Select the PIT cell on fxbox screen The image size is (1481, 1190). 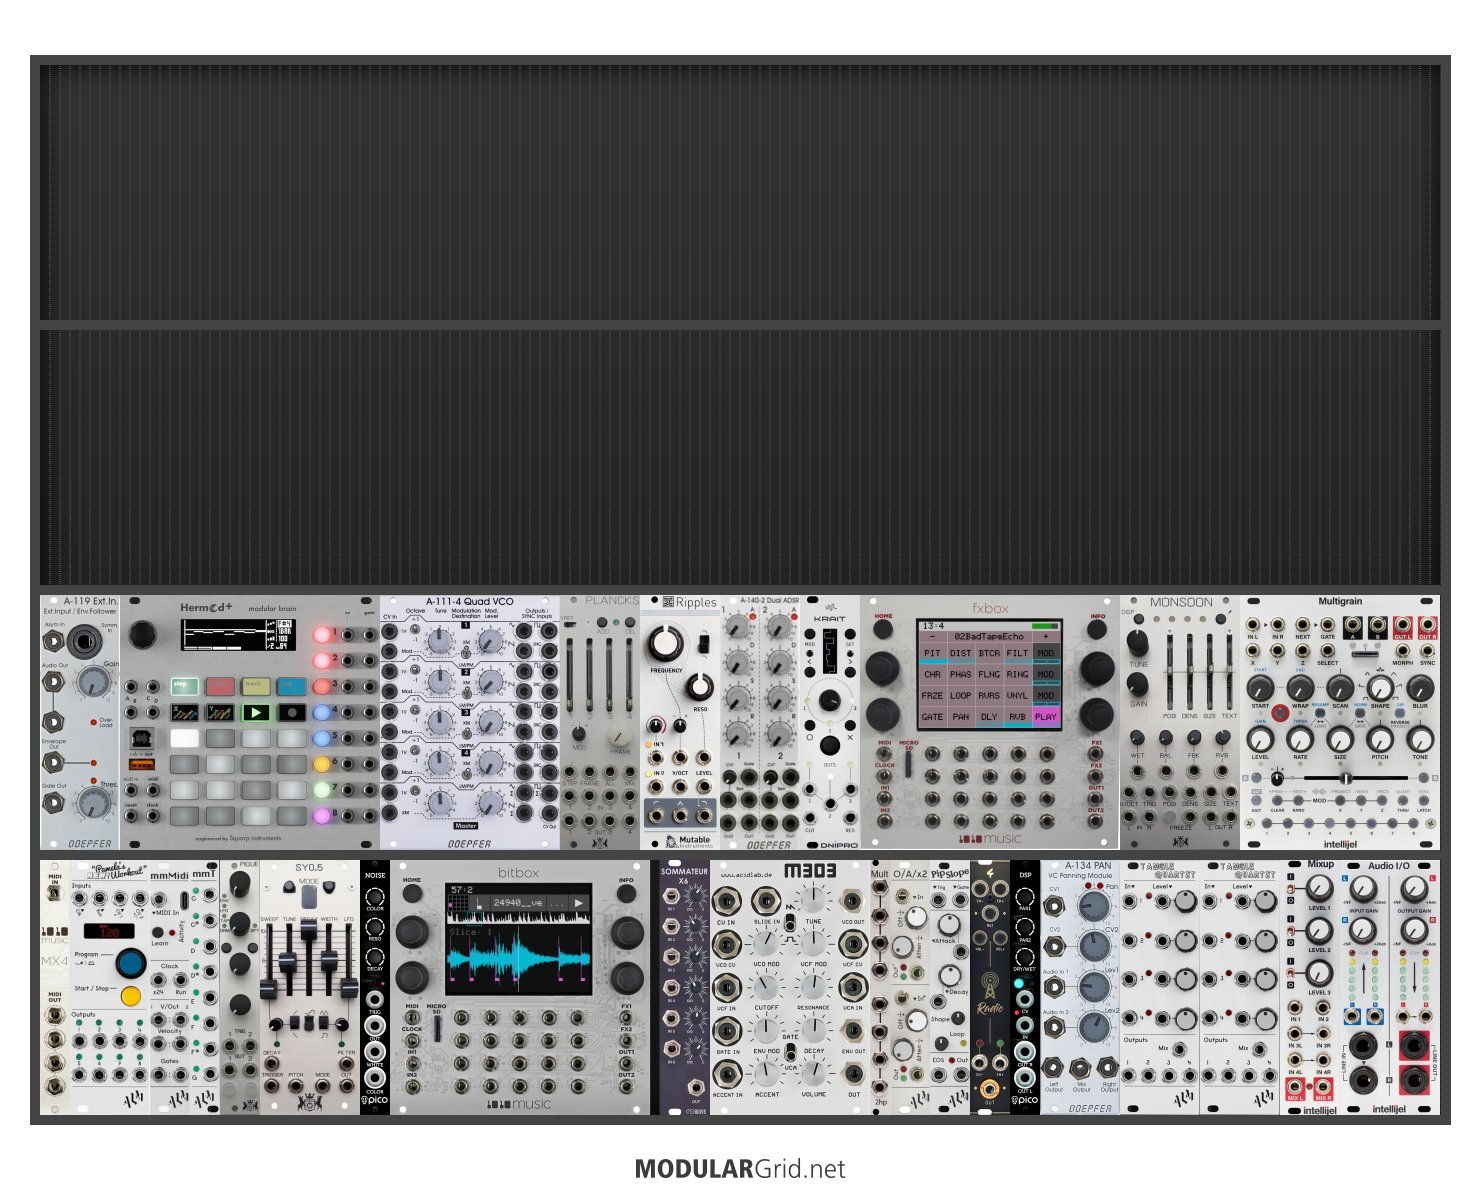[932, 653]
